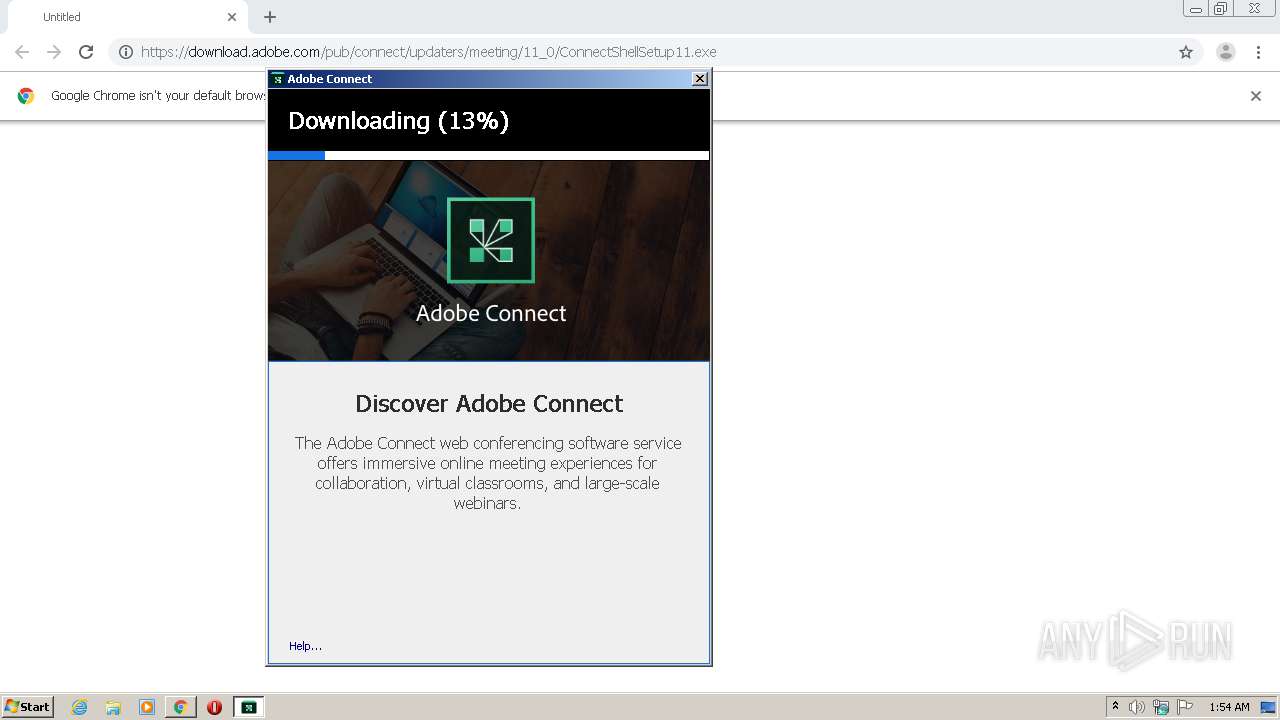Open the Windows Start menu
The image size is (1280, 720).
point(28,707)
